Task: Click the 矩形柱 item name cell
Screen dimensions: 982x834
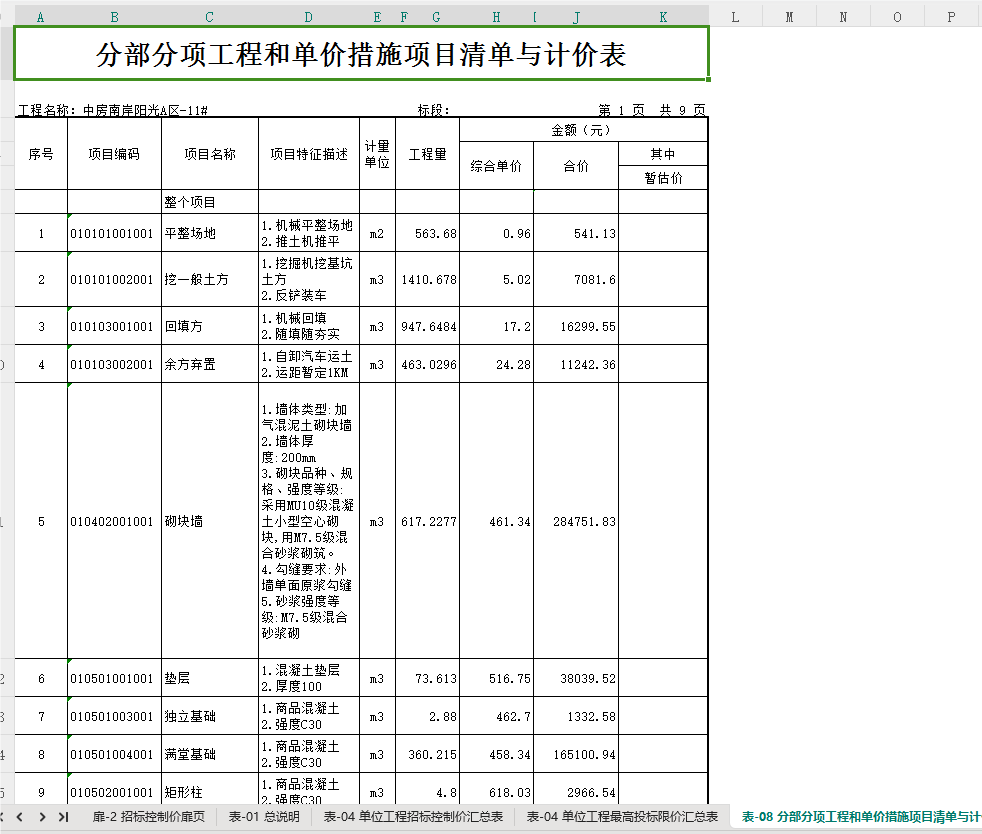Action: (210, 790)
